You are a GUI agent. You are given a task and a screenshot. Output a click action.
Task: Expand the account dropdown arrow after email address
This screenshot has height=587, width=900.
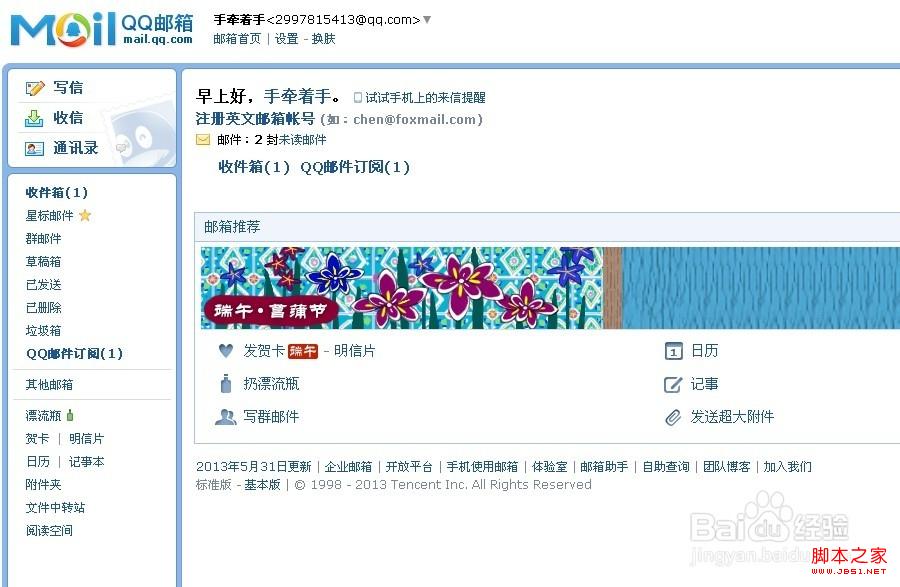427,20
